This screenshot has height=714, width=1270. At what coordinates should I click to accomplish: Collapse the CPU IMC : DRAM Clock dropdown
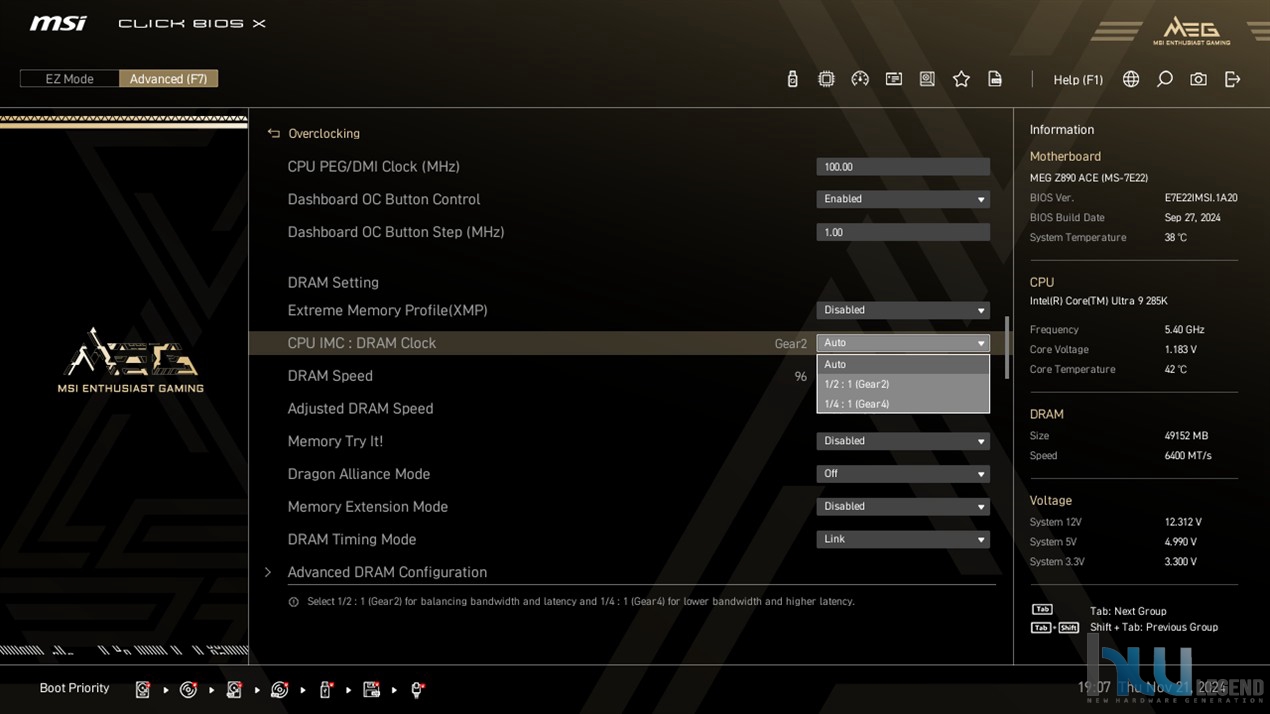903,343
